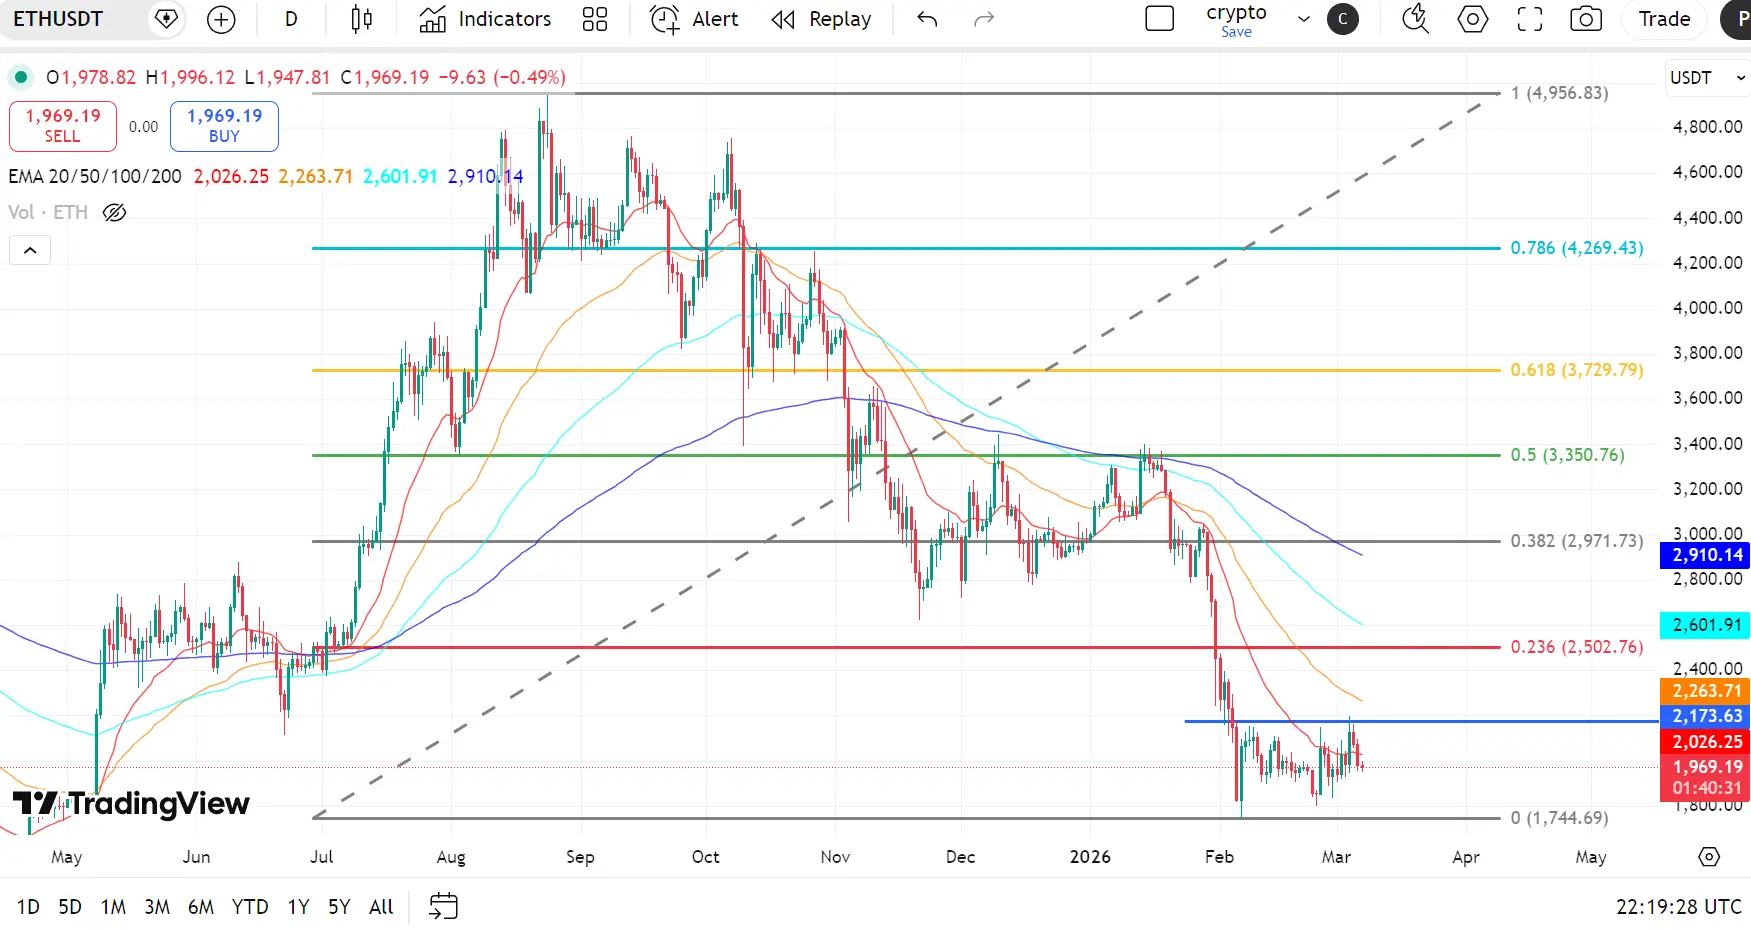Click the 2026 label on time axis

coord(1090,857)
